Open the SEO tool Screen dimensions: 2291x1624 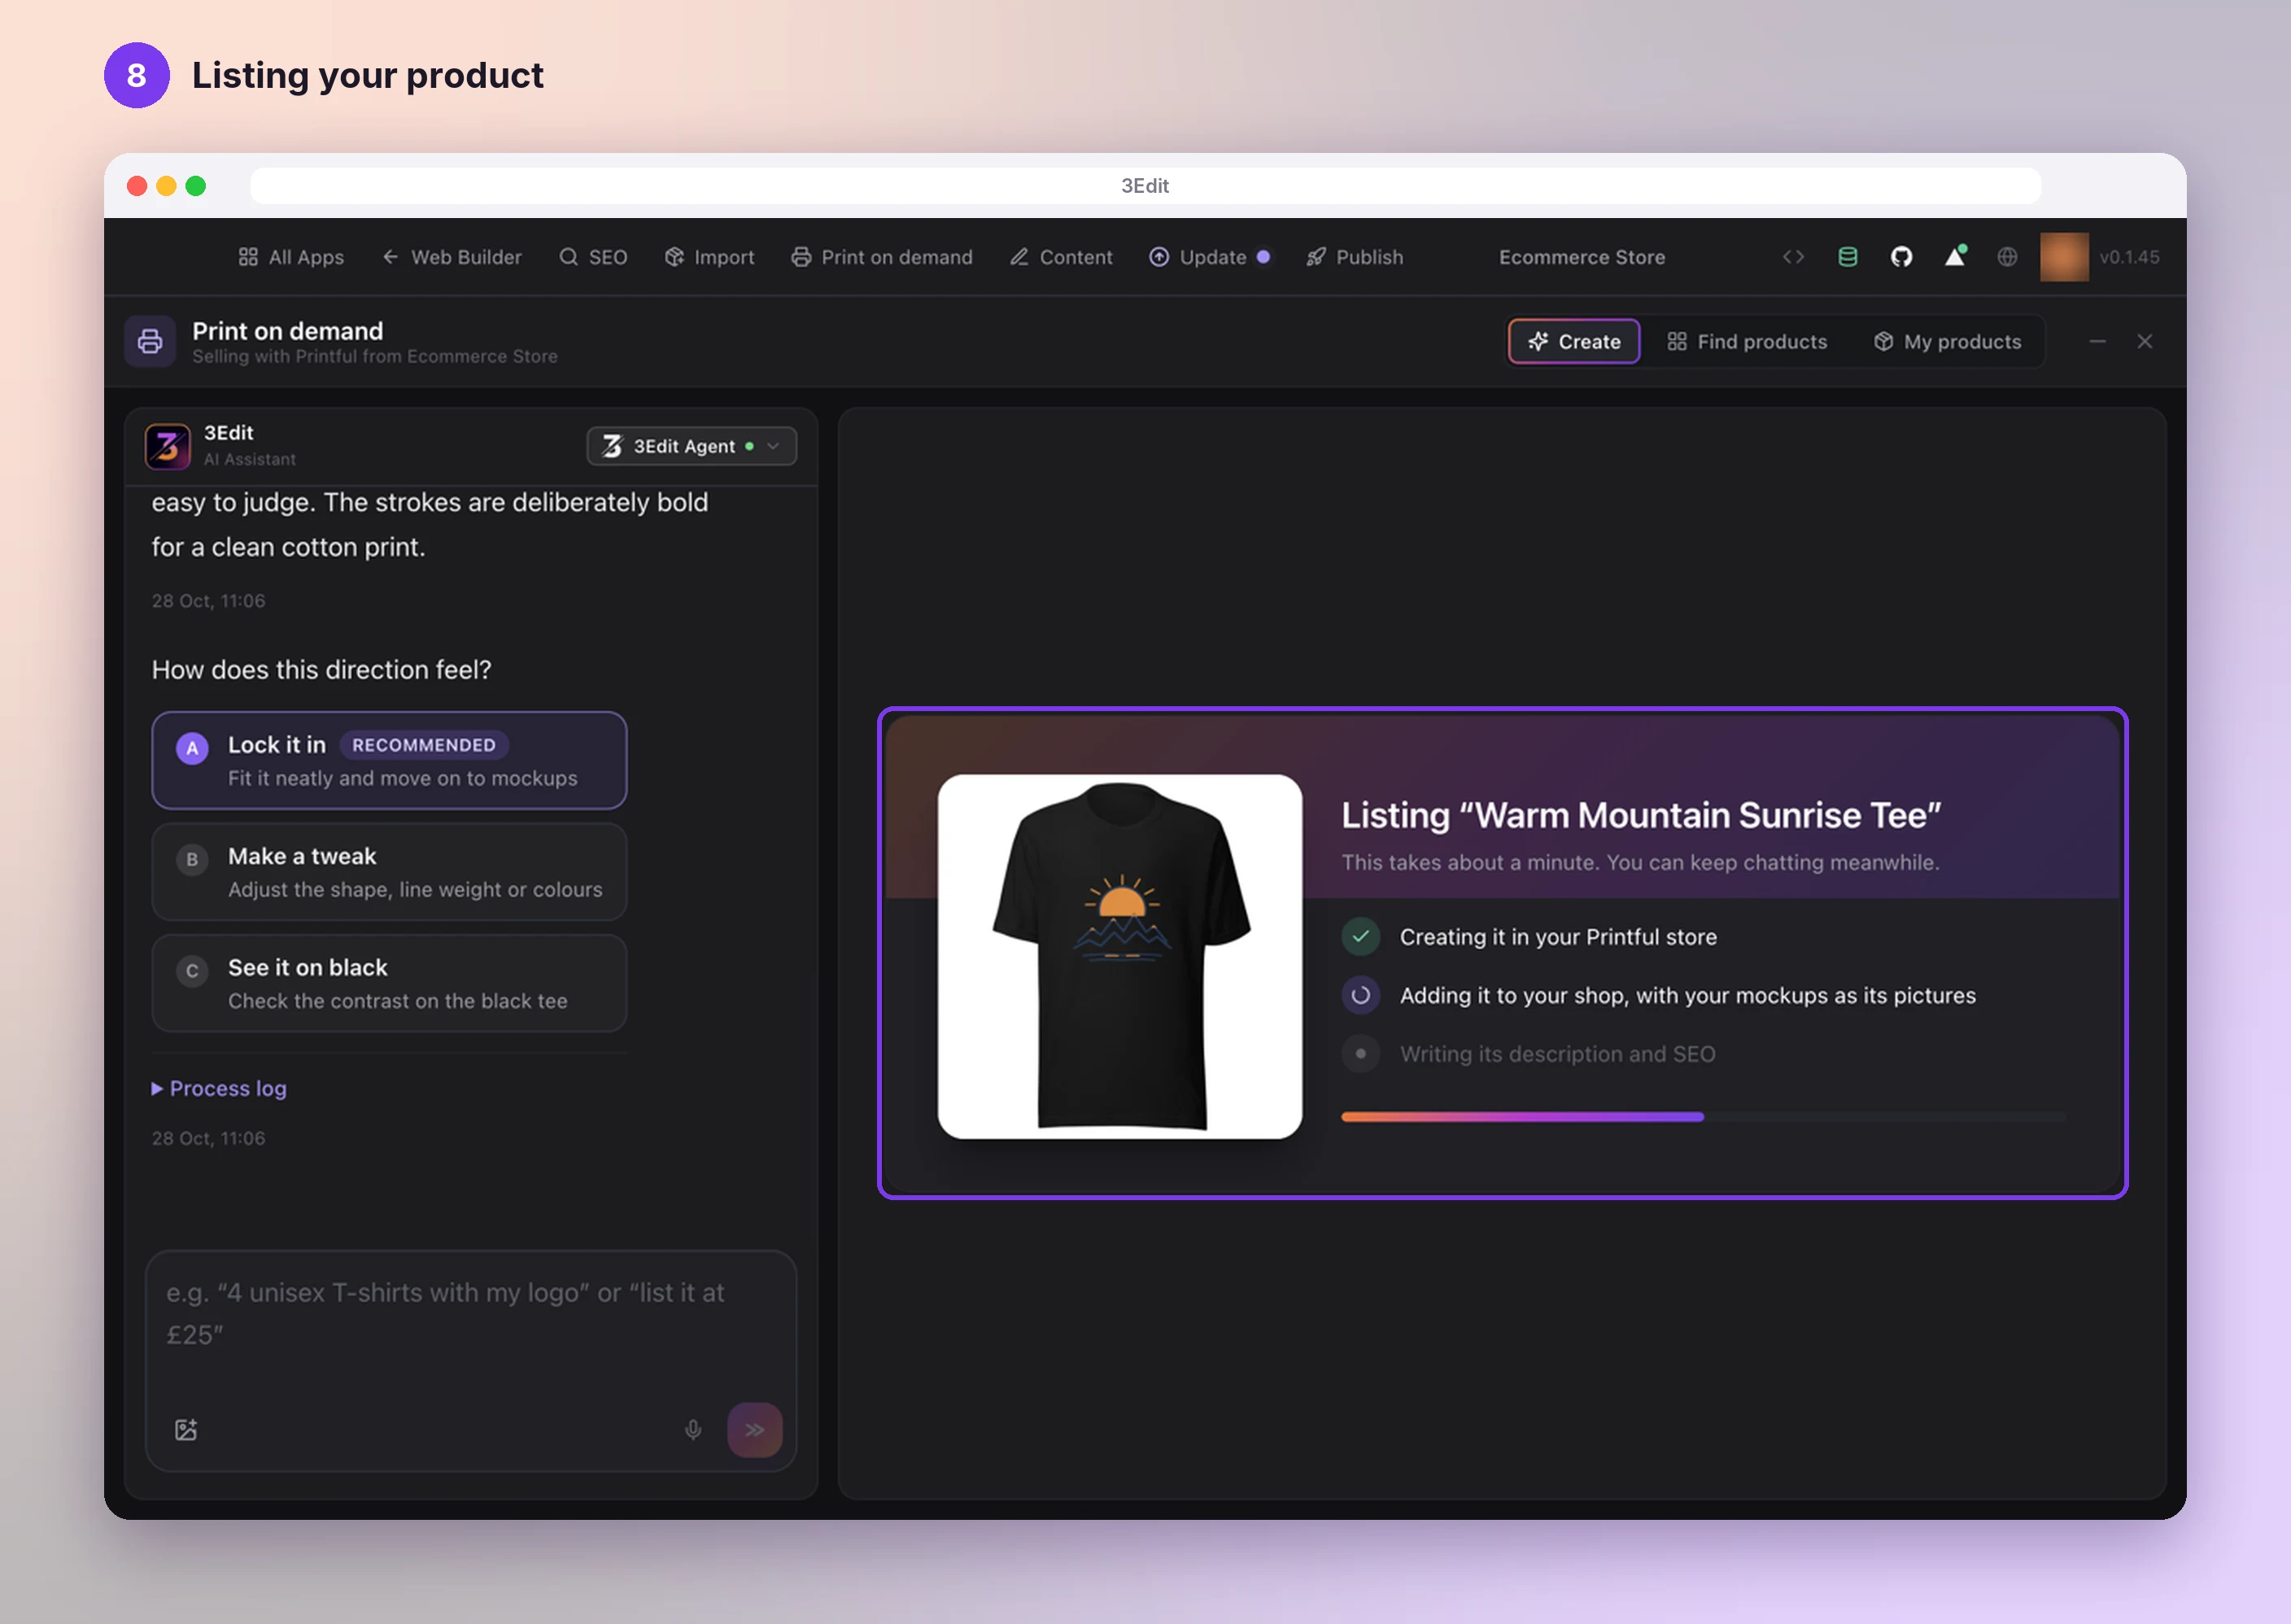click(x=593, y=257)
